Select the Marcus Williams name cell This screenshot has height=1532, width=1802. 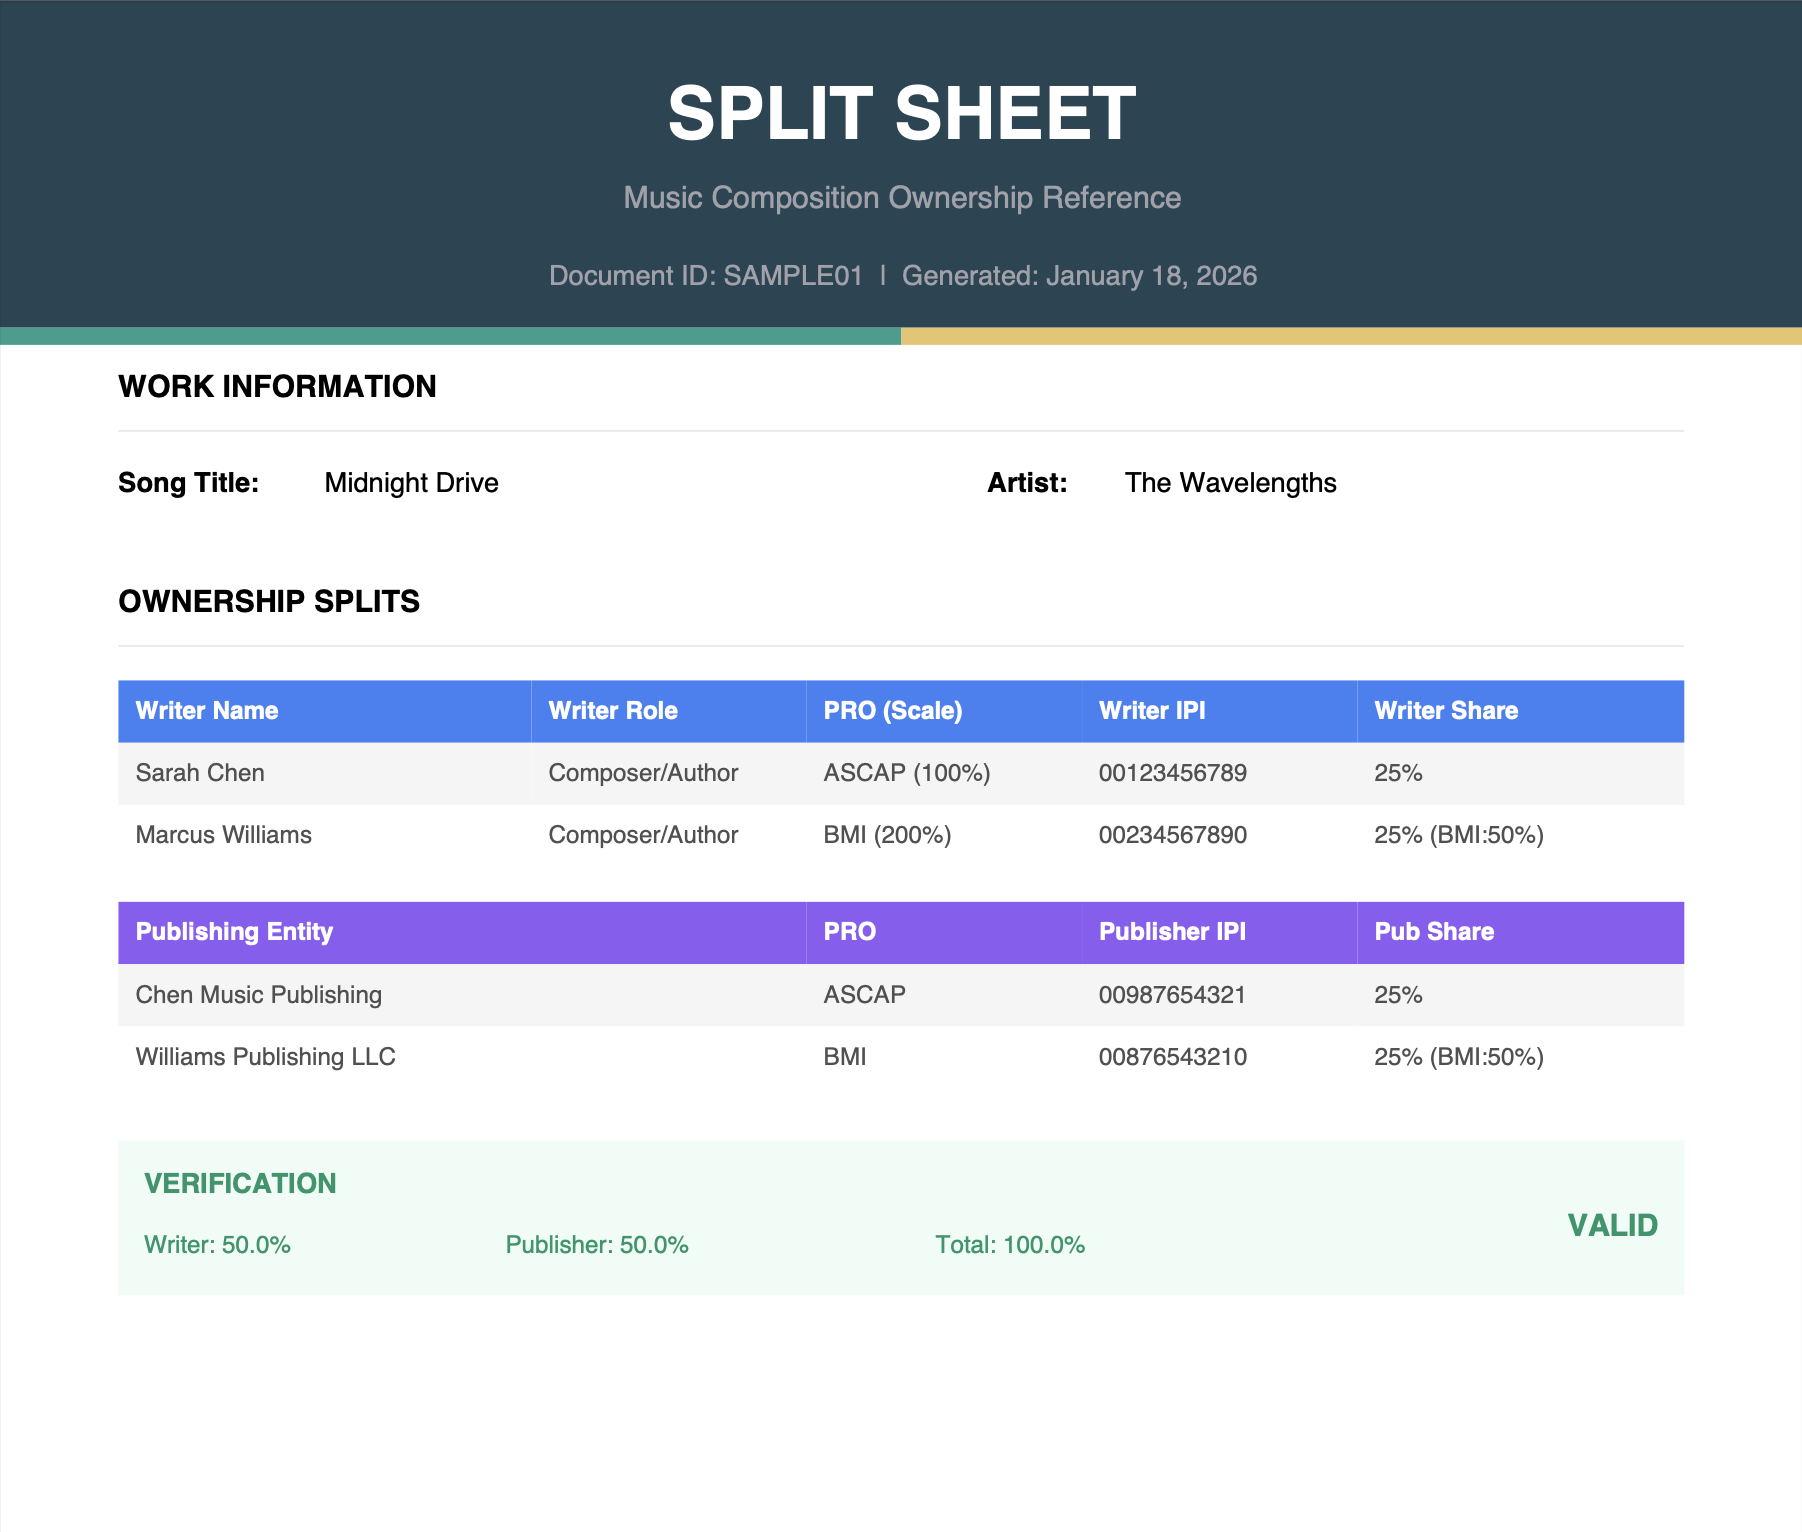point(223,835)
